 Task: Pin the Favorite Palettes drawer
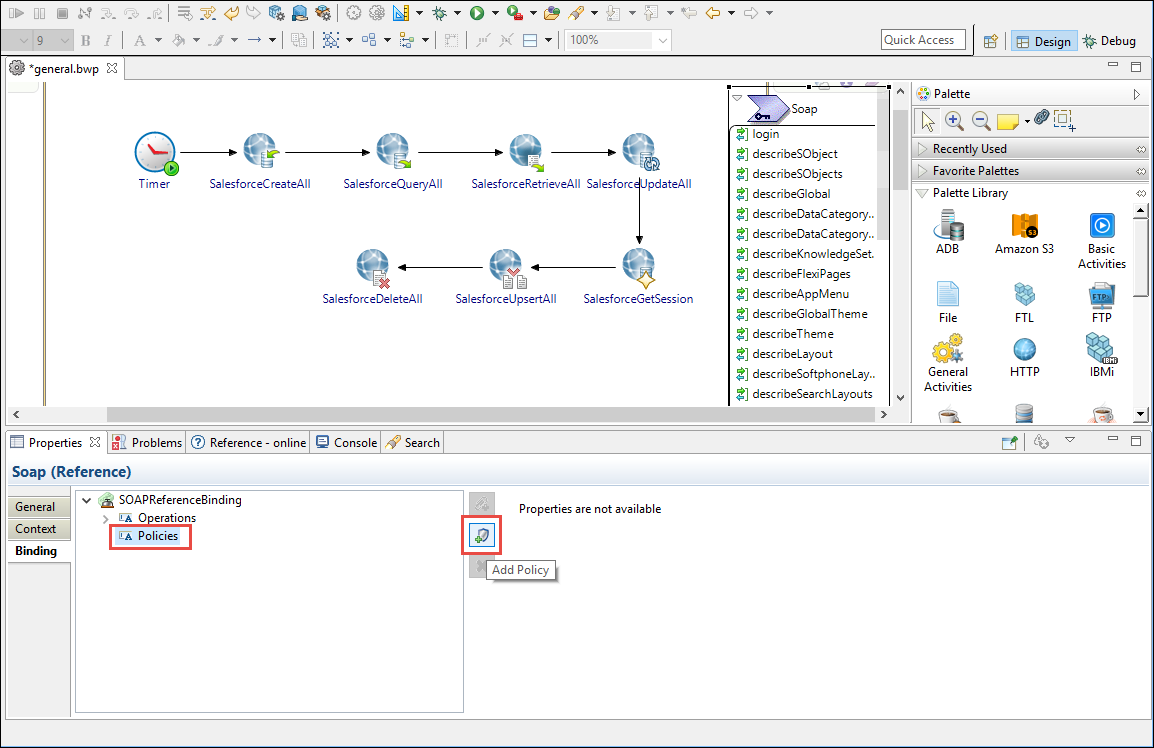tap(1141, 171)
